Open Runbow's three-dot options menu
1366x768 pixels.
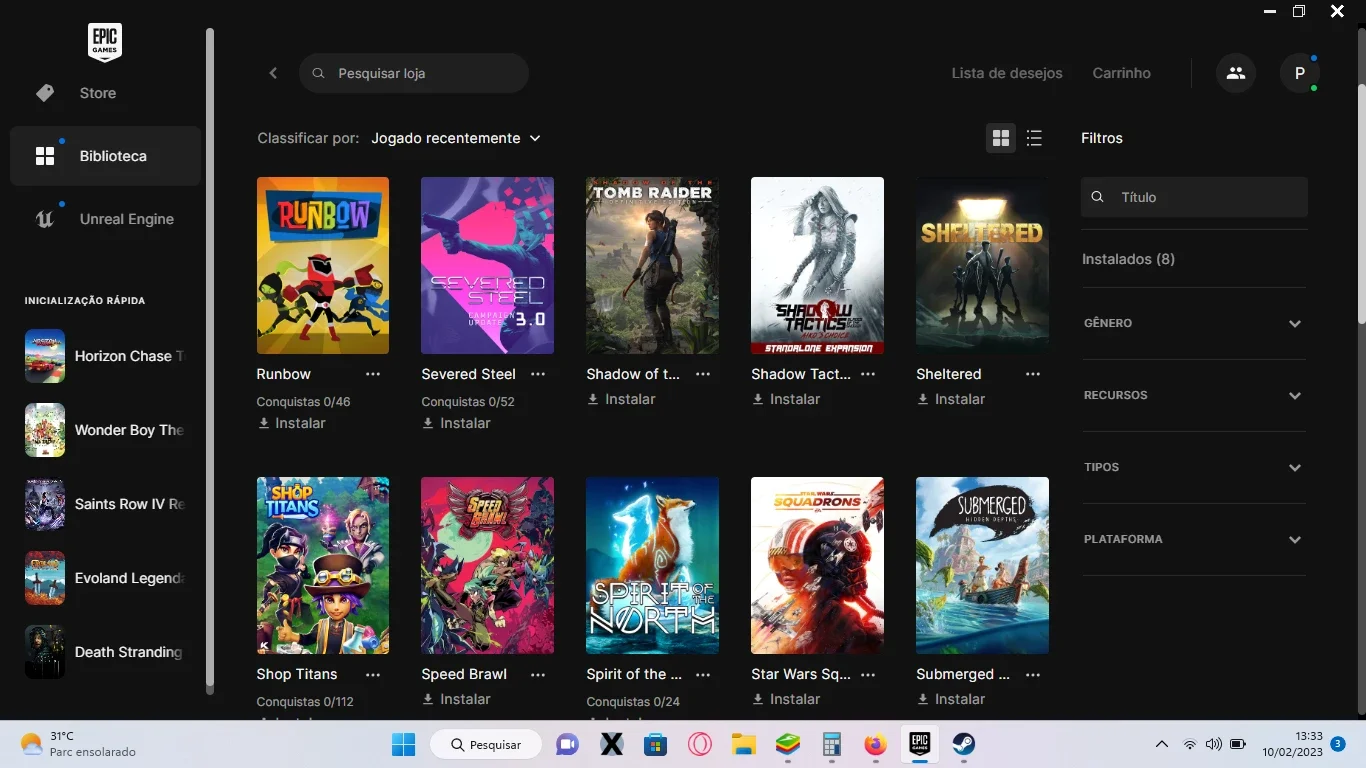pos(373,374)
